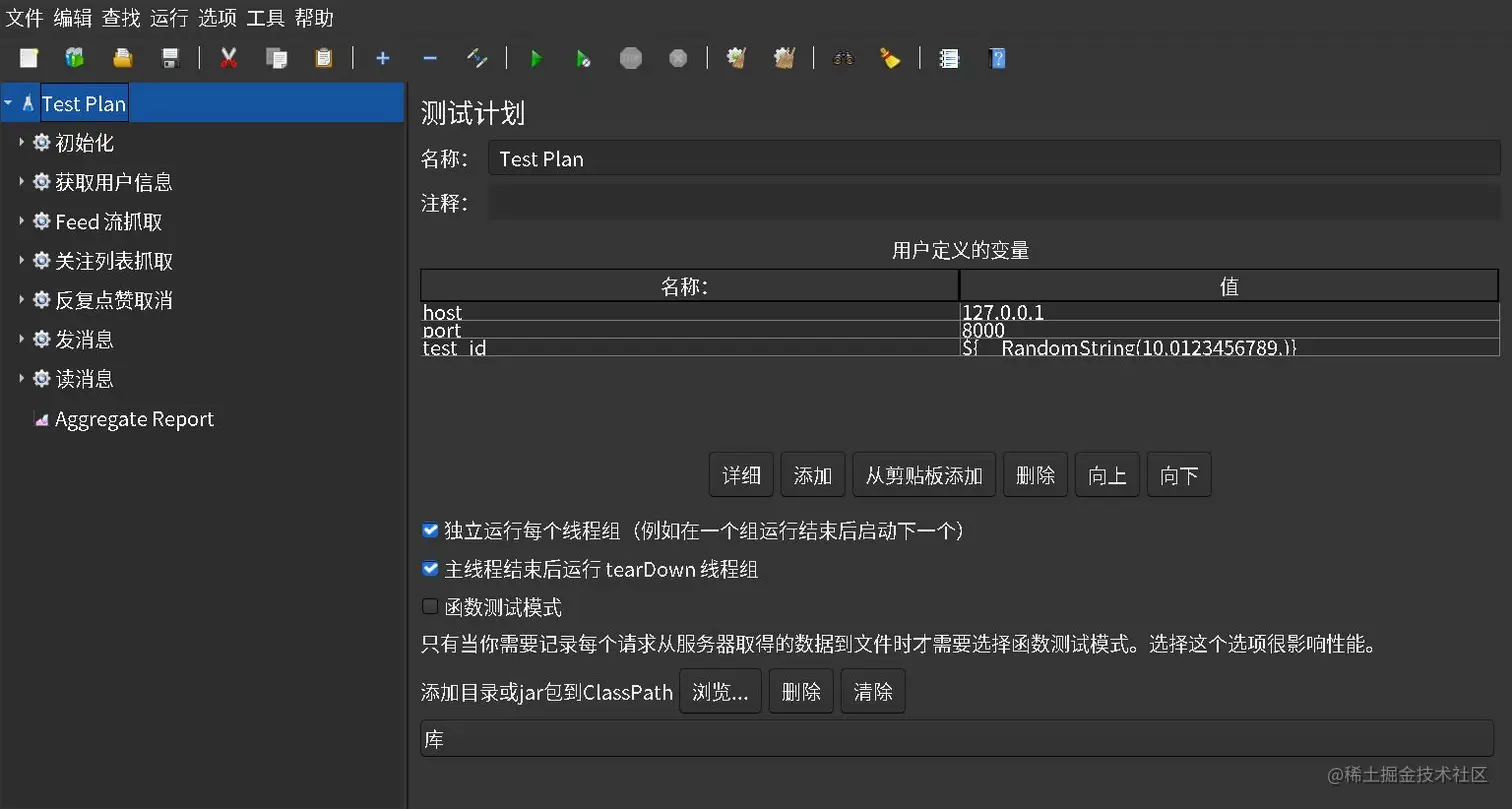Screen dimensions: 1512x809
Task: Save the test plan using the save icon
Action: tap(170, 58)
